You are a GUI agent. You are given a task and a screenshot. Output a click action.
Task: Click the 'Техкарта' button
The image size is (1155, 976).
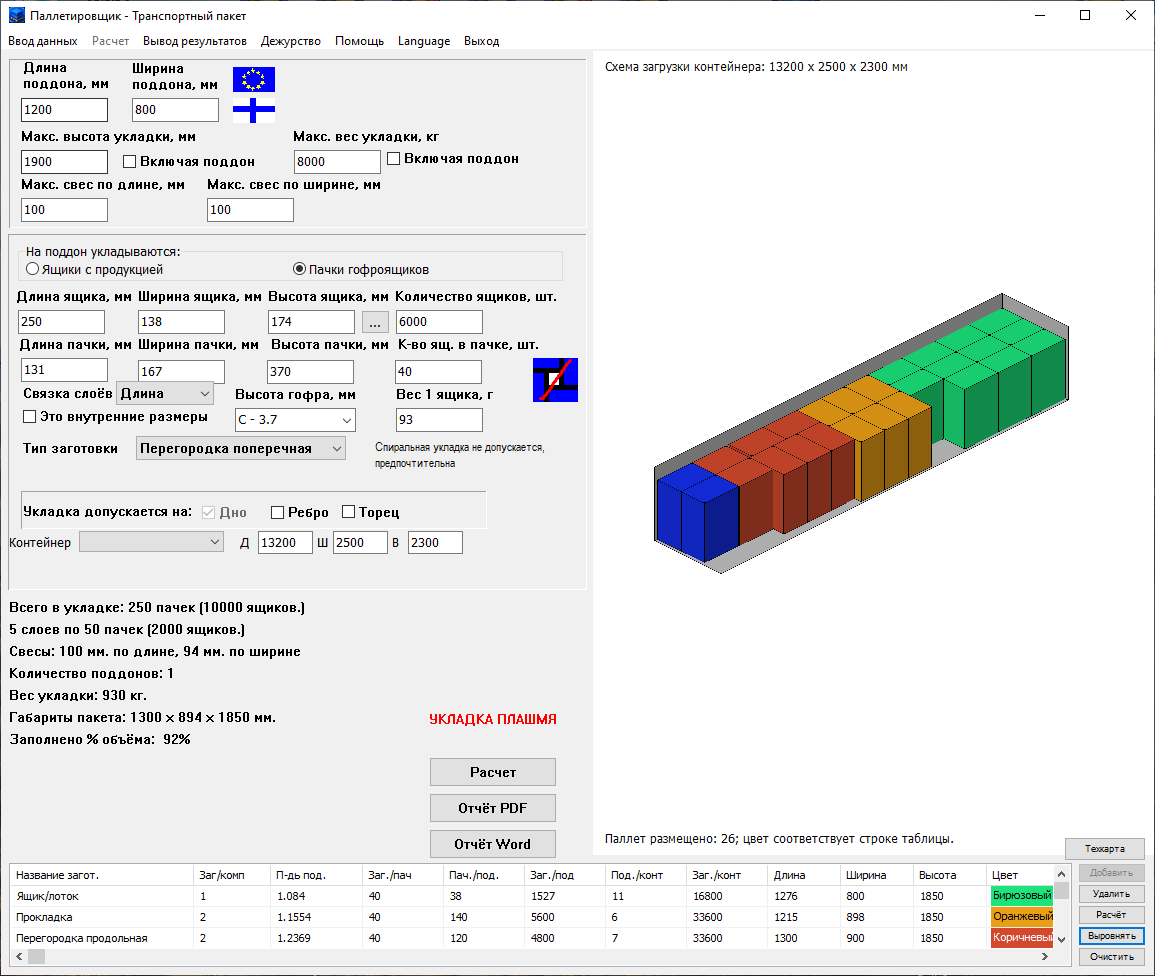[1105, 849]
